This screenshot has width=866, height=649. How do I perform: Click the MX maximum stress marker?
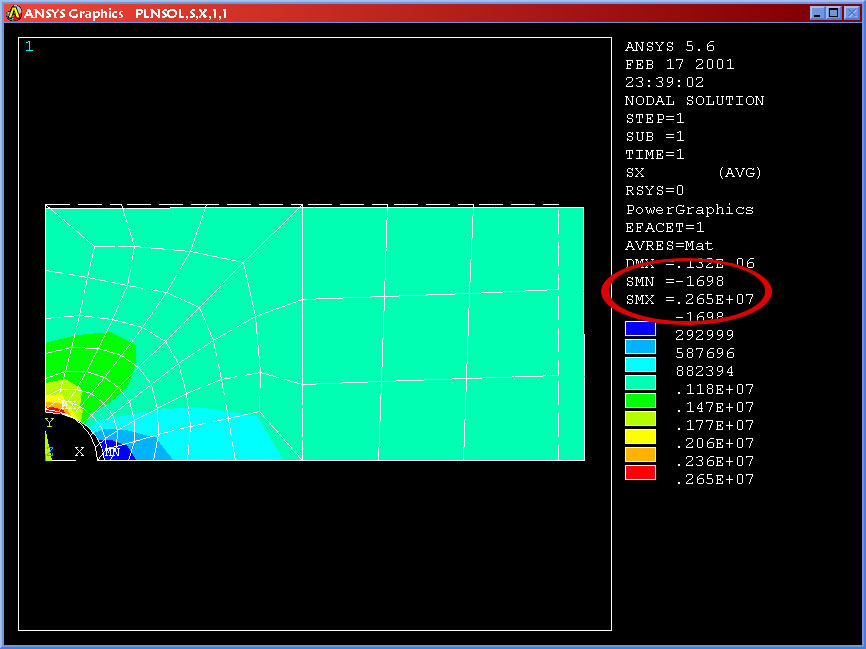coord(68,405)
